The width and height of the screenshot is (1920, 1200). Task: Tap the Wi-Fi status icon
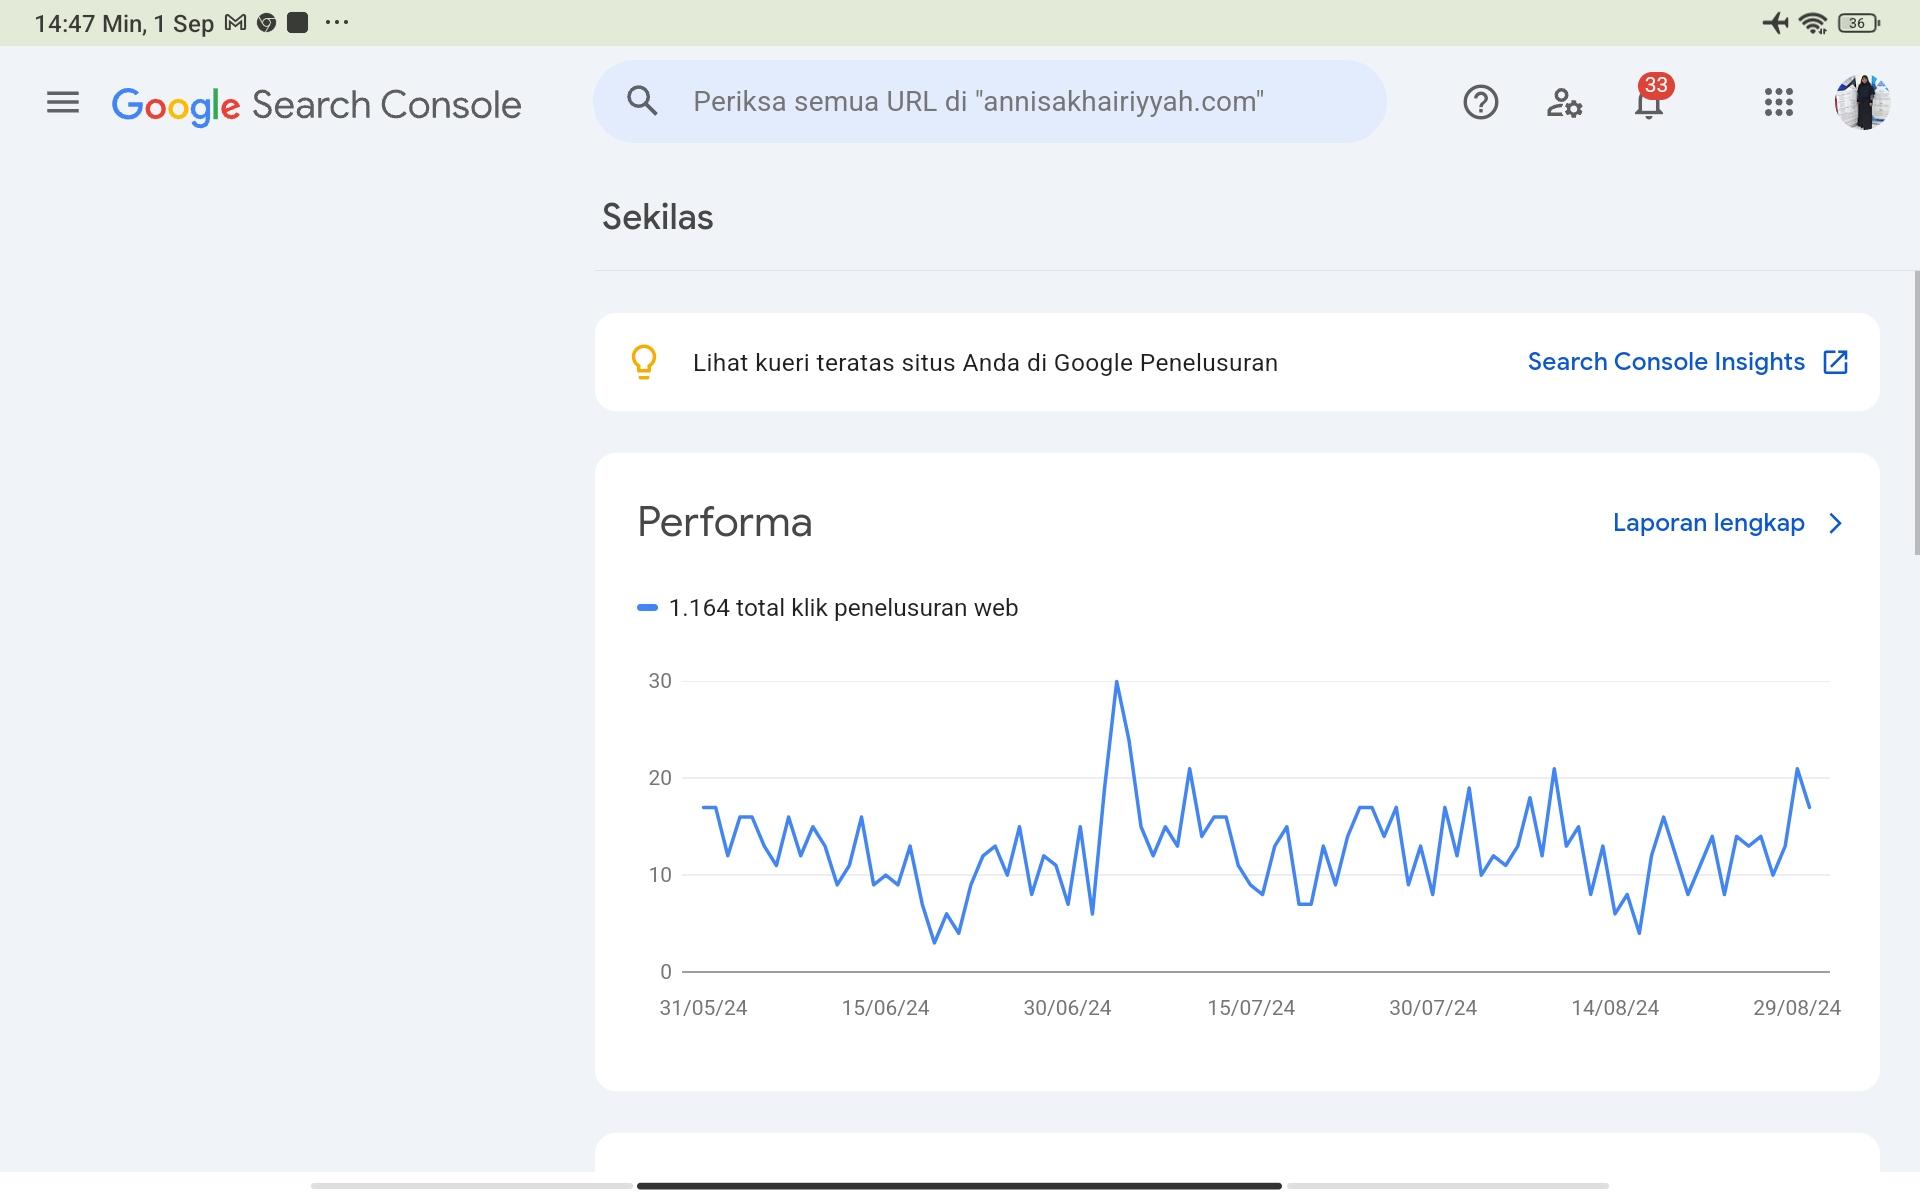pos(1813,23)
